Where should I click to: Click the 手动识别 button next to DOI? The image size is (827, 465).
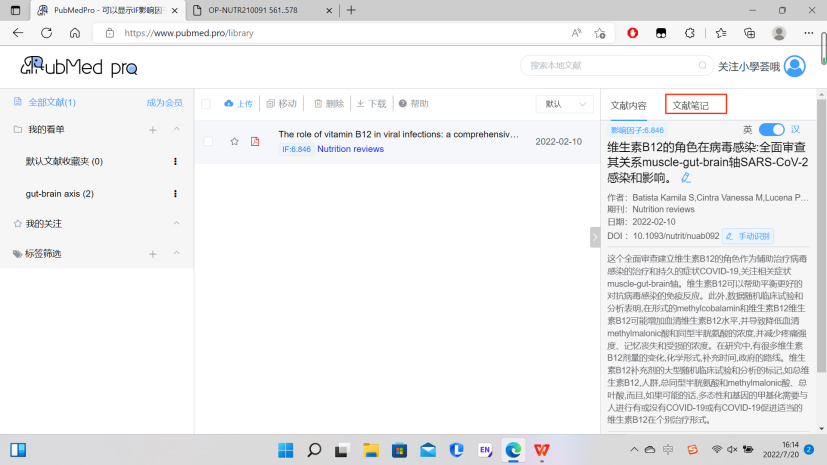(748, 236)
